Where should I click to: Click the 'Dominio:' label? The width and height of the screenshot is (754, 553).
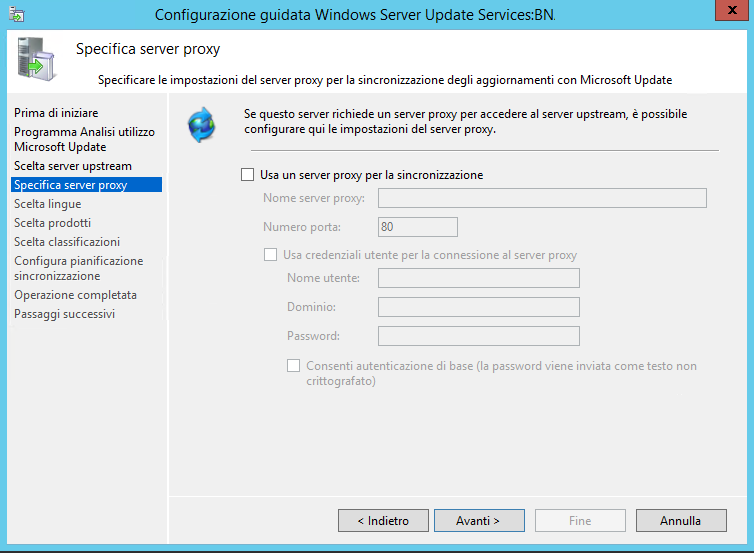coord(311,307)
